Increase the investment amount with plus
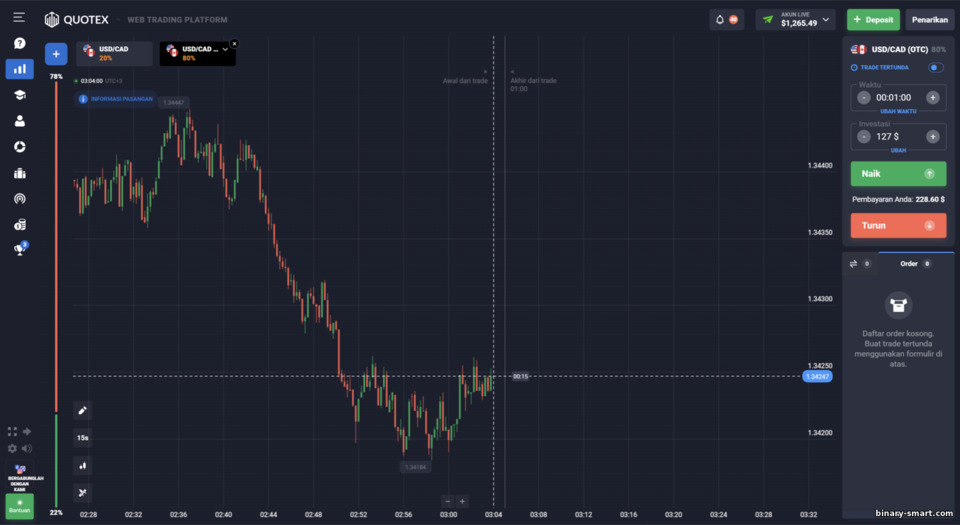Viewport: 960px width, 525px height. click(932, 136)
